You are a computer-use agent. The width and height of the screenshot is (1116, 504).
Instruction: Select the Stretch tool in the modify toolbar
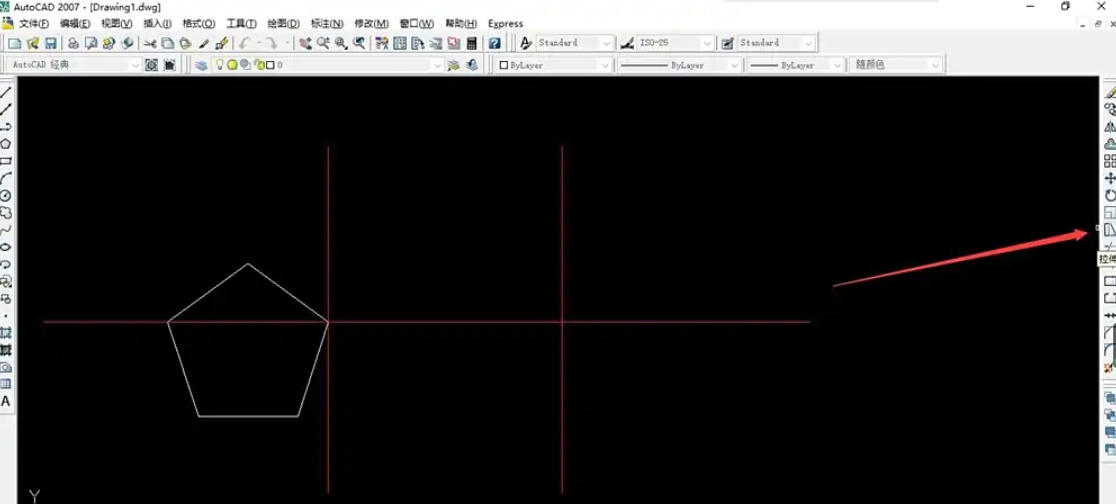pos(1110,229)
